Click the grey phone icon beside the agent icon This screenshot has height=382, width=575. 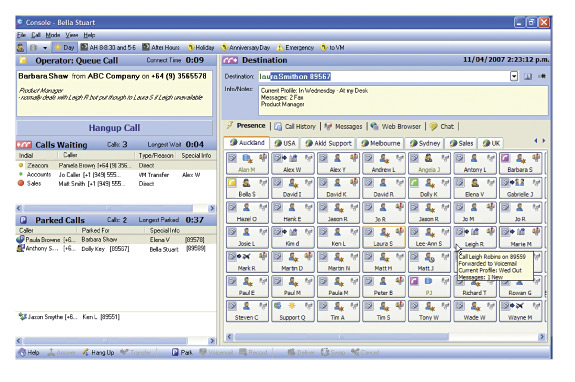click(34, 48)
